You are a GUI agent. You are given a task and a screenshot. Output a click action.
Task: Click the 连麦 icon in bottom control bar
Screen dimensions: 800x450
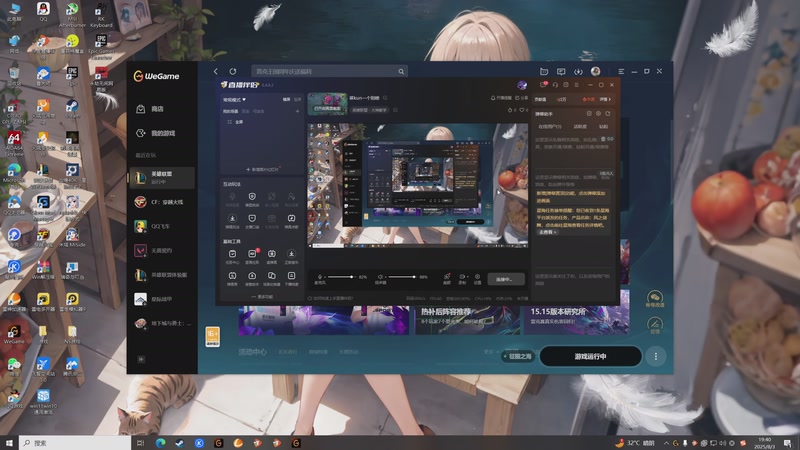pyautogui.click(x=447, y=279)
